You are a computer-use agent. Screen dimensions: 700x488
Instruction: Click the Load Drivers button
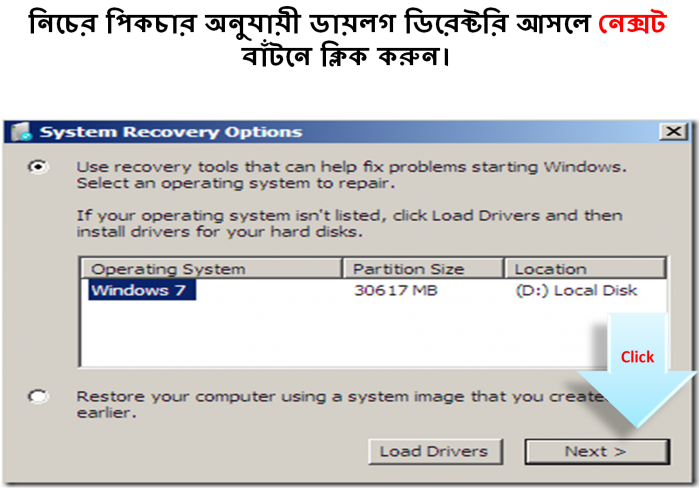click(435, 452)
